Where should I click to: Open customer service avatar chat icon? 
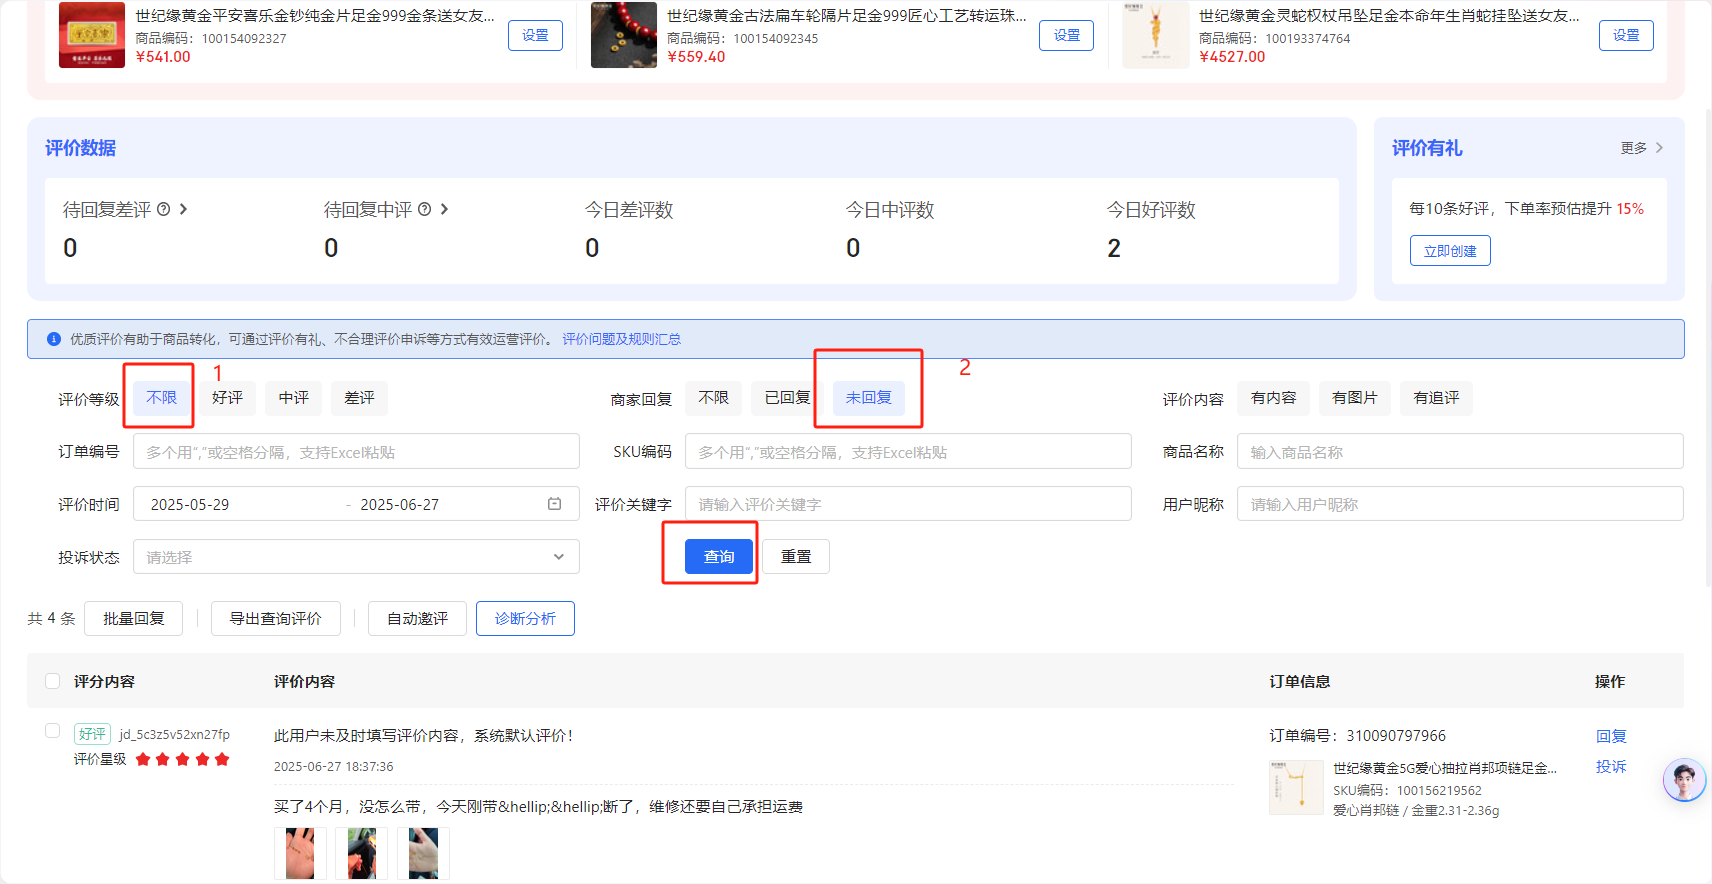(1684, 780)
